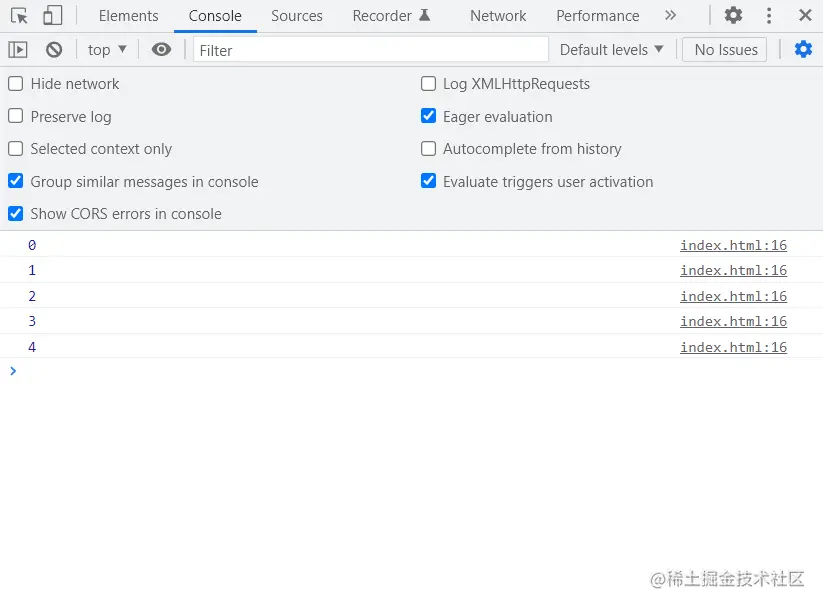Screen dimensions: 823x607
Task: Uncheck Evaluate triggers user activation
Action: (428, 181)
